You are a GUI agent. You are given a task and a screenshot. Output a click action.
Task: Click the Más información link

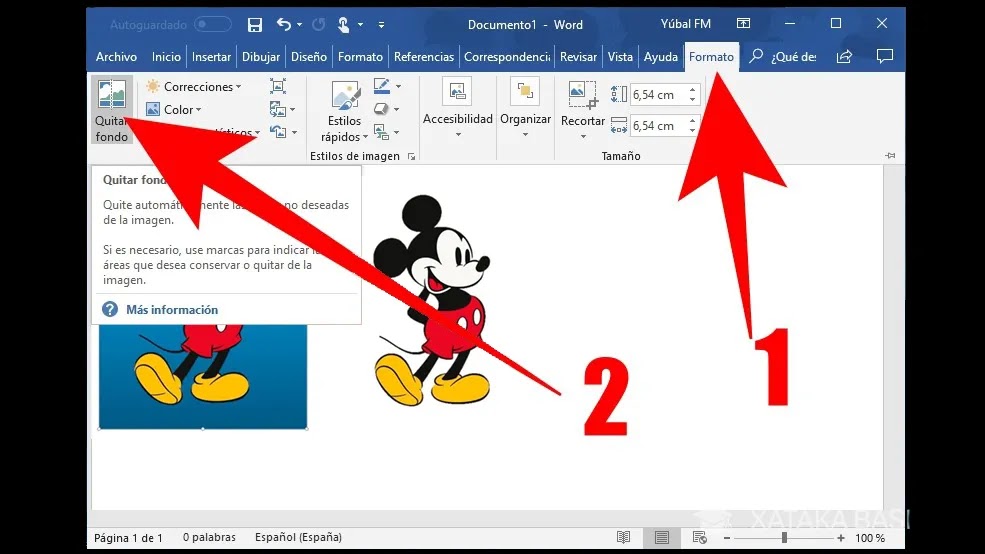pos(171,310)
